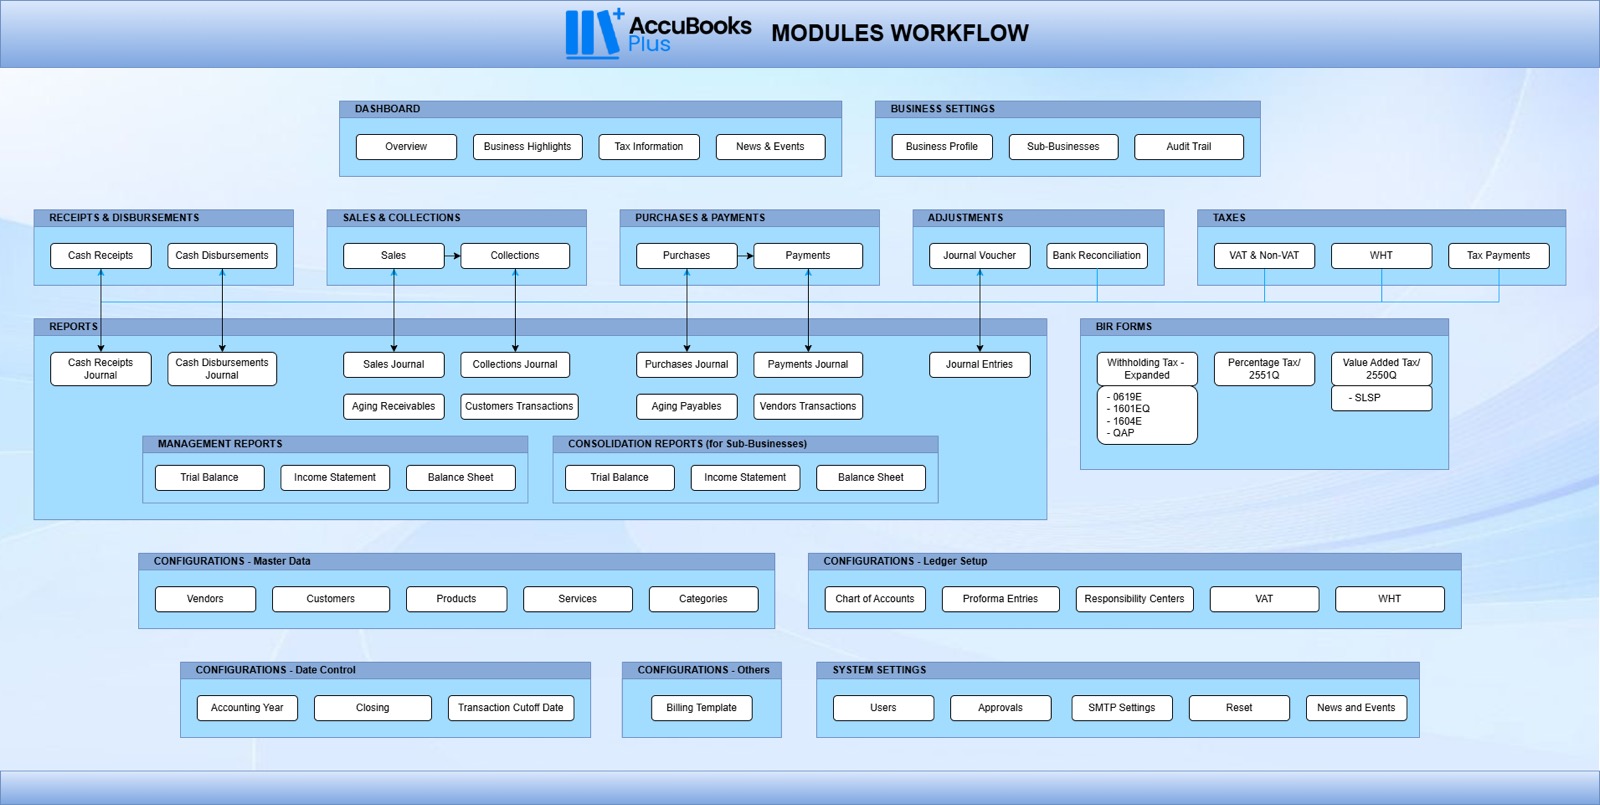This screenshot has width=1600, height=805.
Task: Click the Collections Journal report box
Action: [515, 365]
